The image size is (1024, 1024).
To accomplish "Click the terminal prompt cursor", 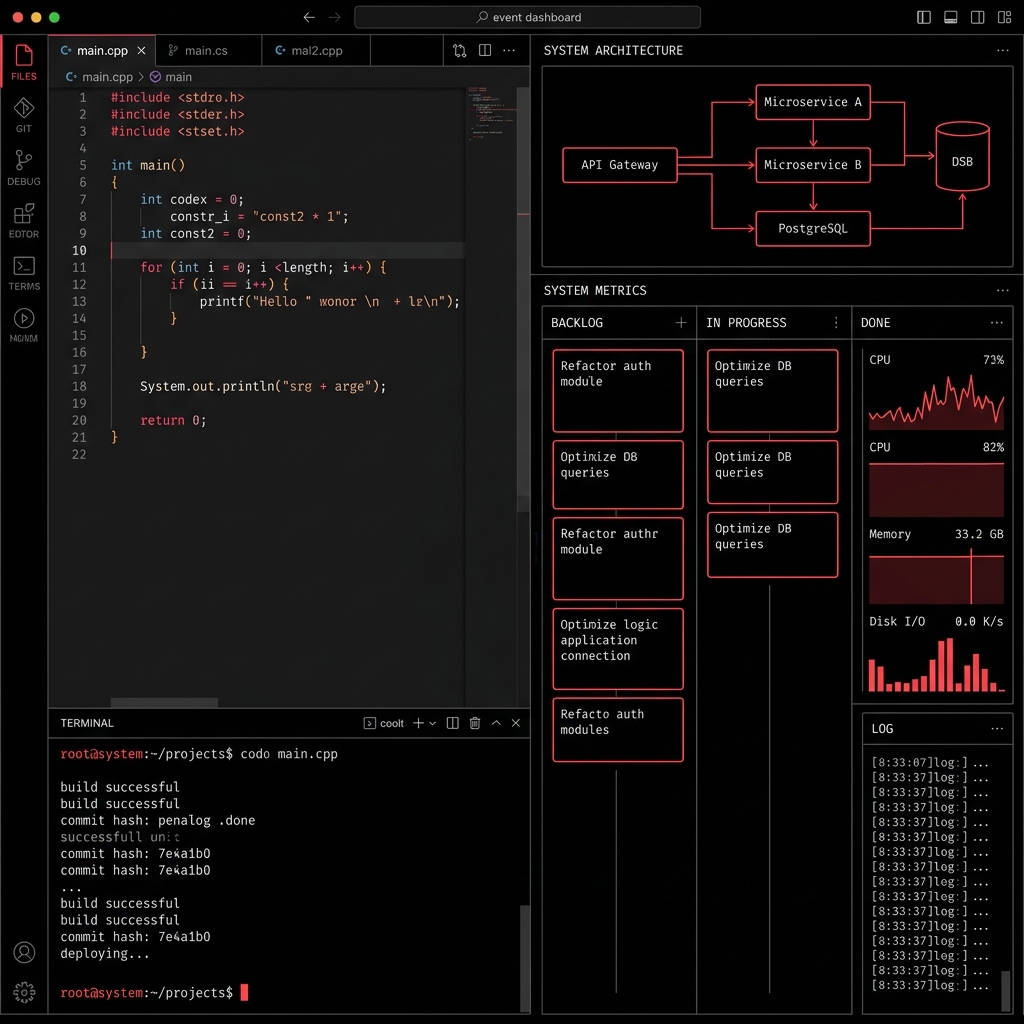I will click(x=244, y=992).
